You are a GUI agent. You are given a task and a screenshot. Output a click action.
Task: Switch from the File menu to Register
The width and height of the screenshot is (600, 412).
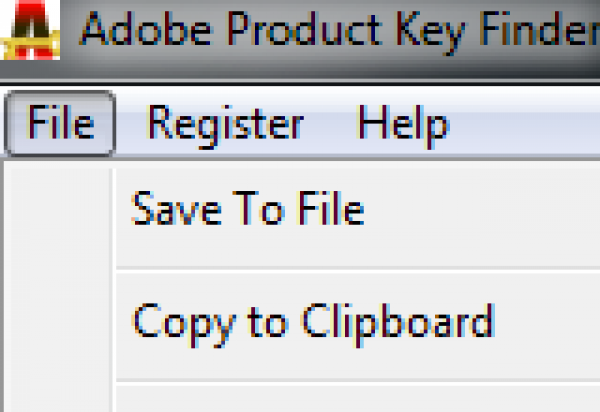point(225,125)
